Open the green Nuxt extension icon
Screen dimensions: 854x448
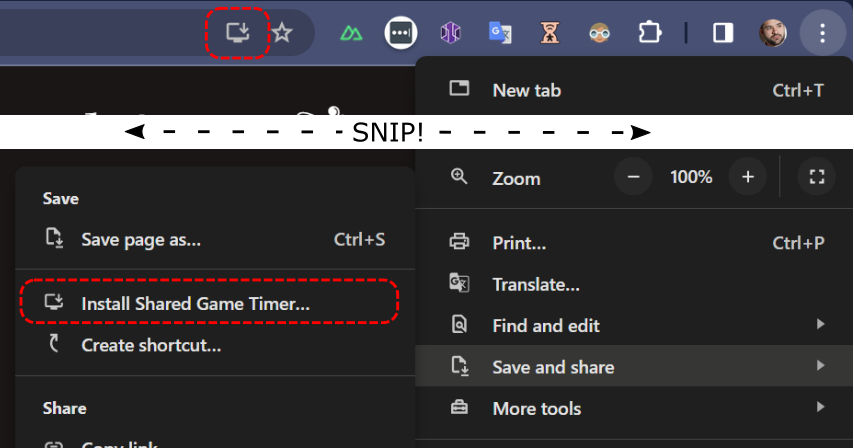350,33
